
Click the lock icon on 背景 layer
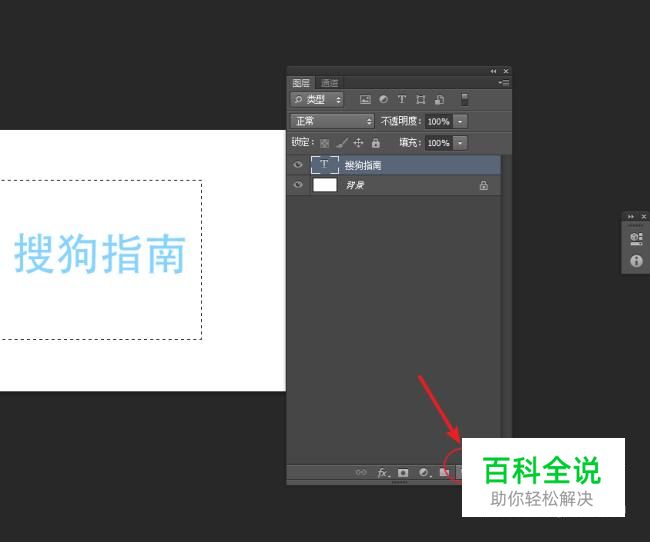click(x=483, y=185)
